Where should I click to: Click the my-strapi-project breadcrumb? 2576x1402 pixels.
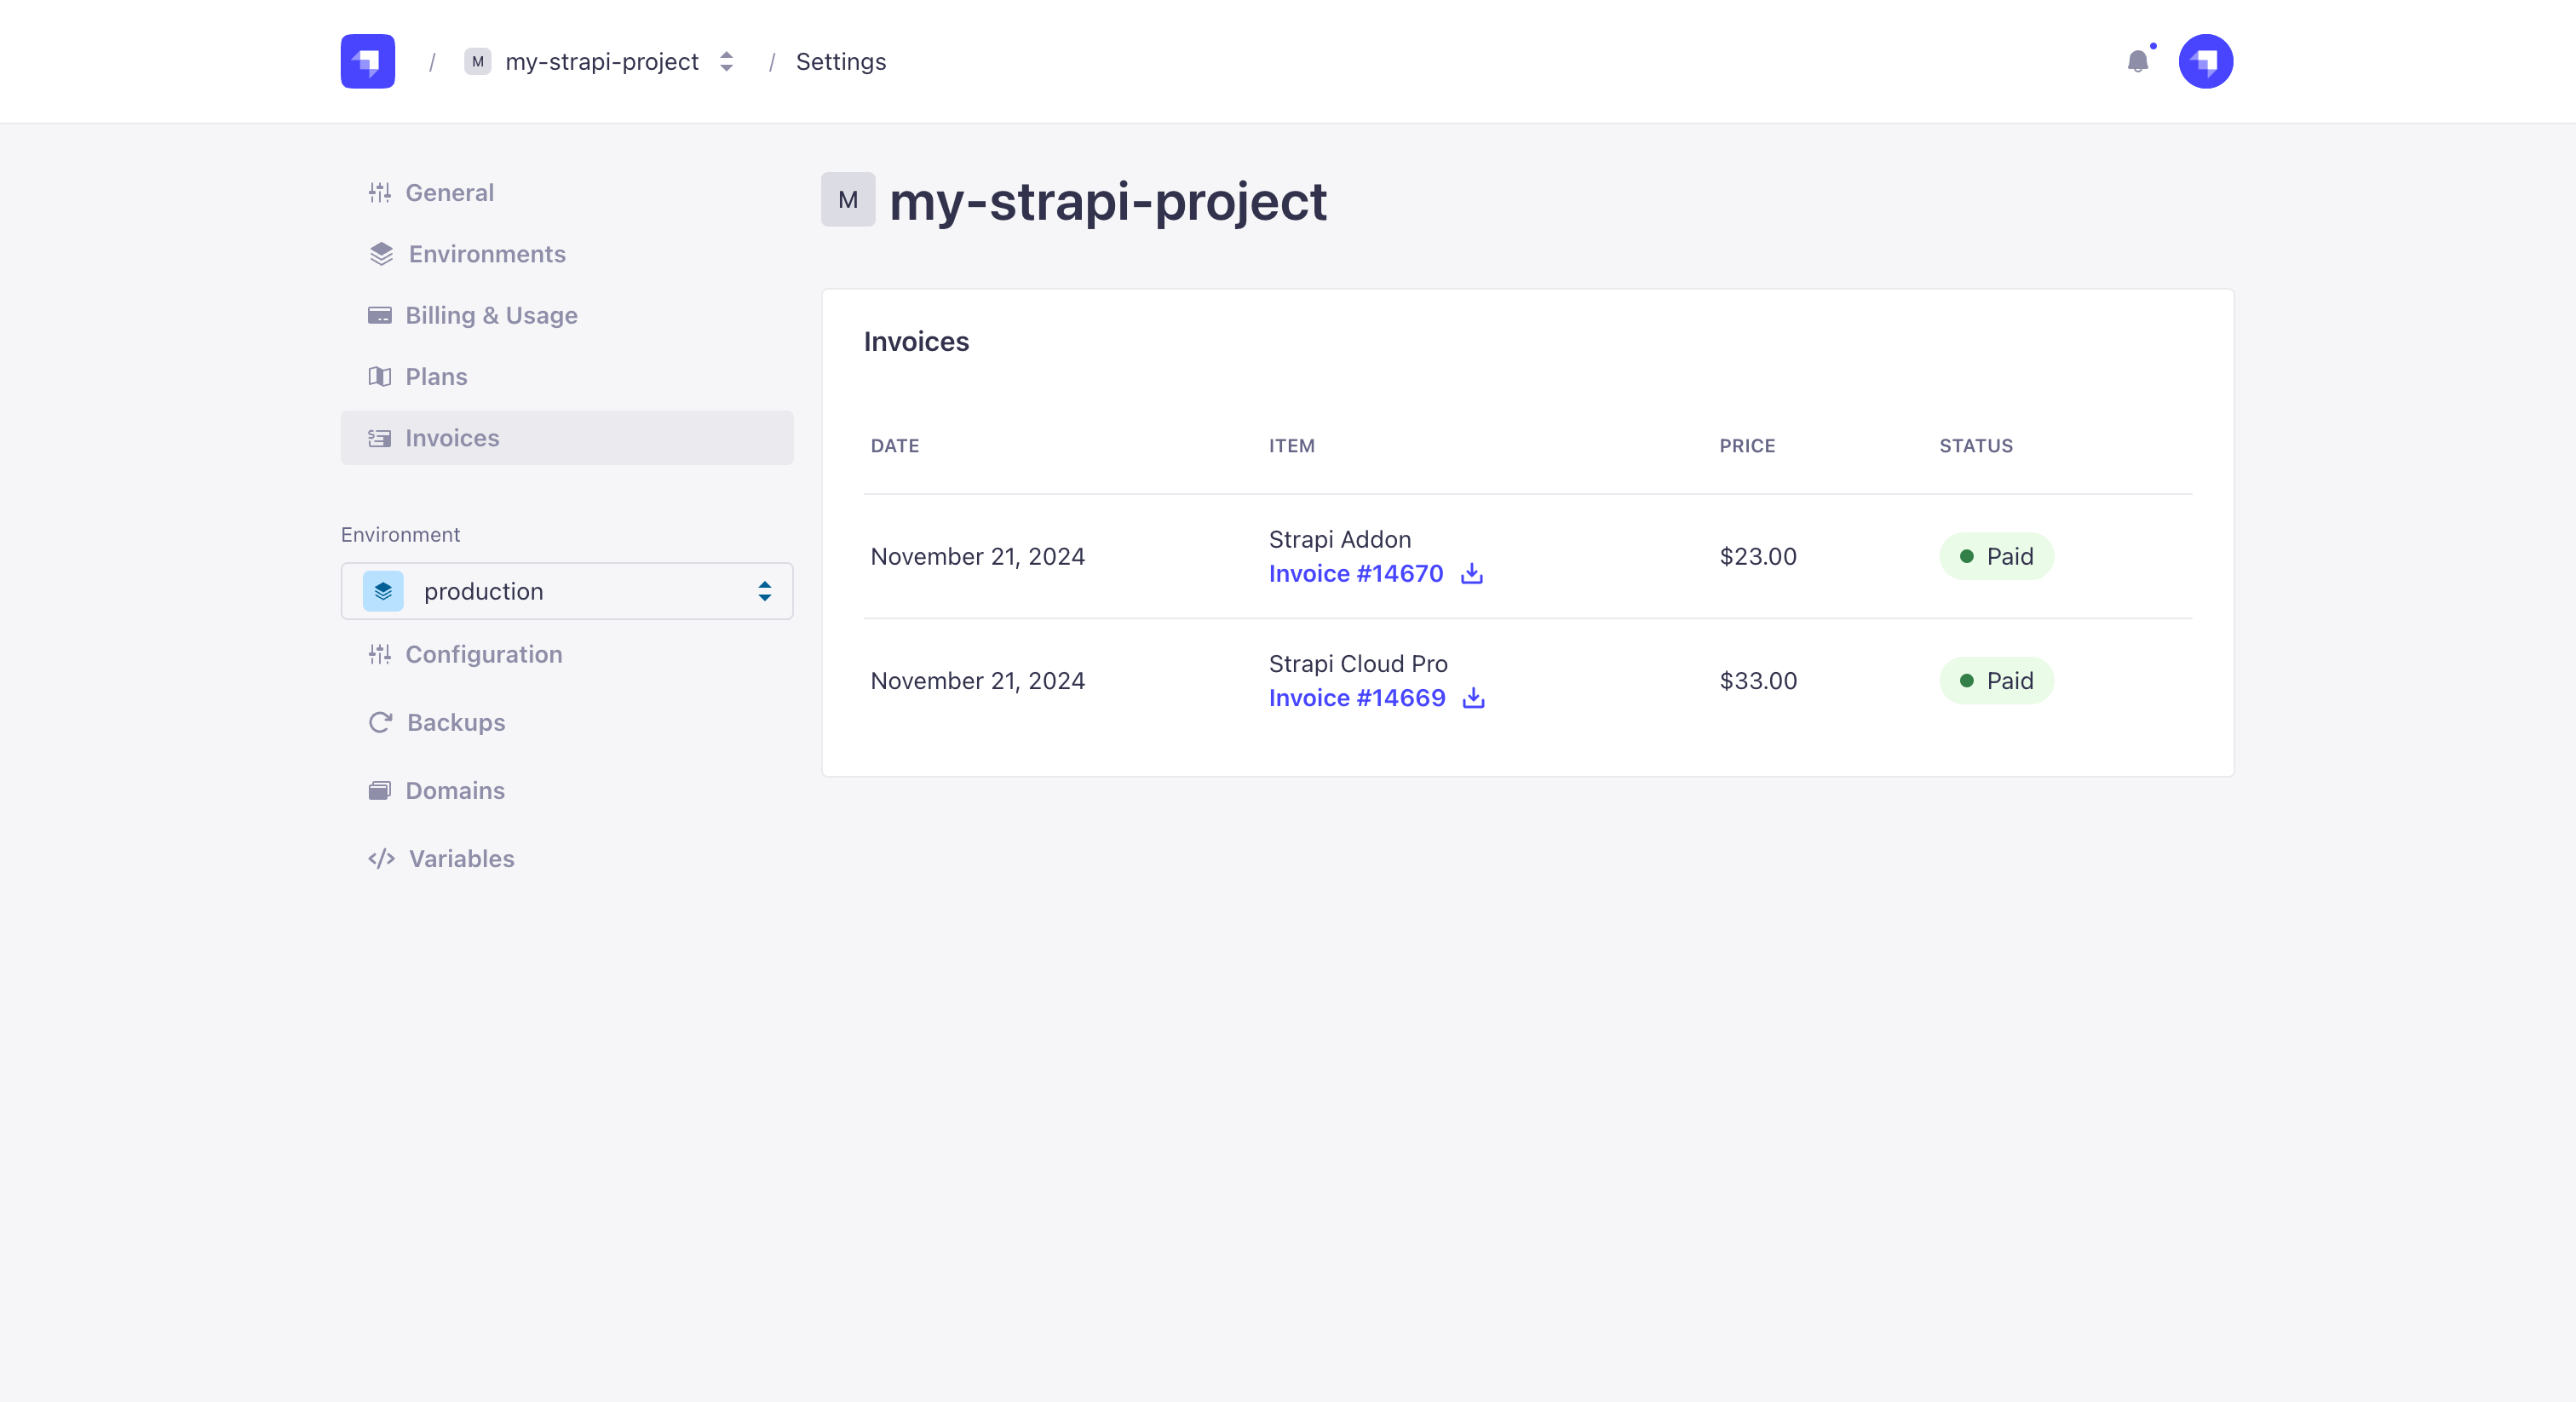[602, 61]
